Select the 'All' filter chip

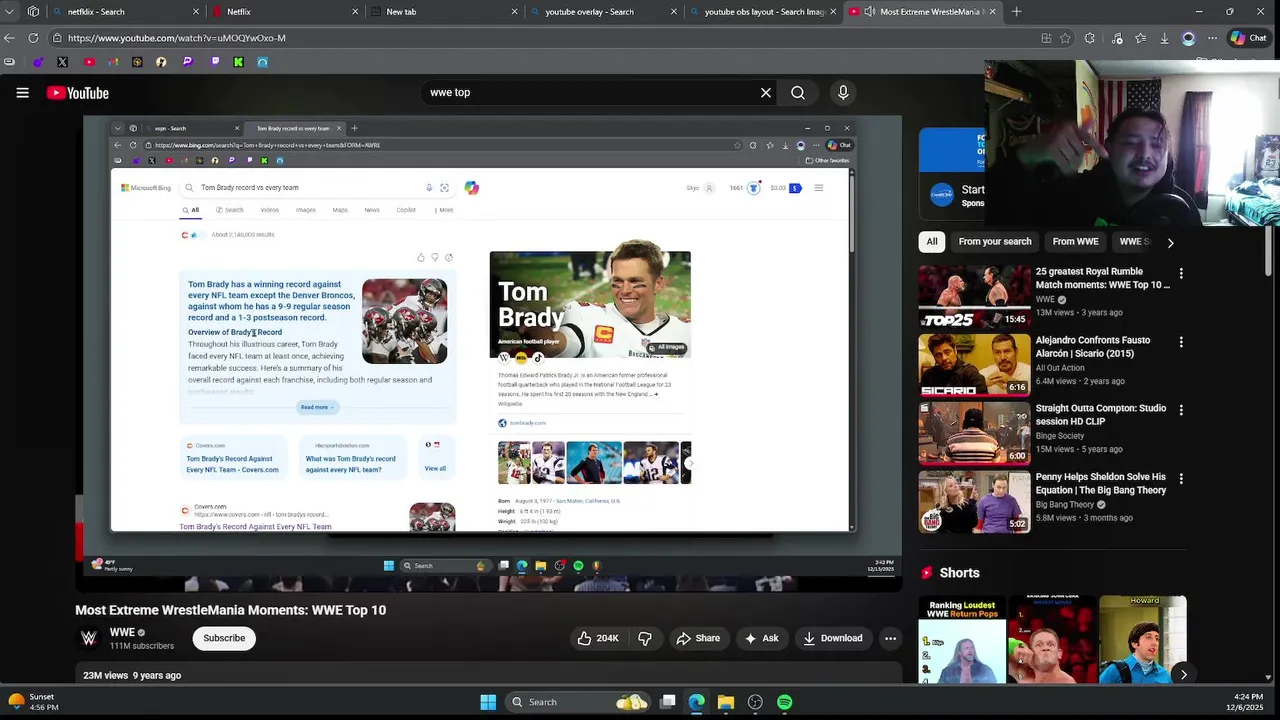[932, 241]
